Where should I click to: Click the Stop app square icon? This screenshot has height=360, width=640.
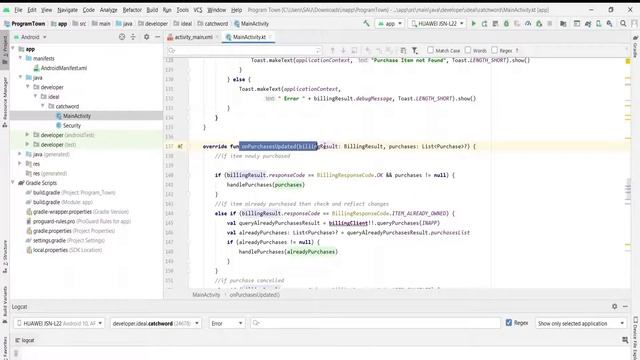click(x=550, y=24)
